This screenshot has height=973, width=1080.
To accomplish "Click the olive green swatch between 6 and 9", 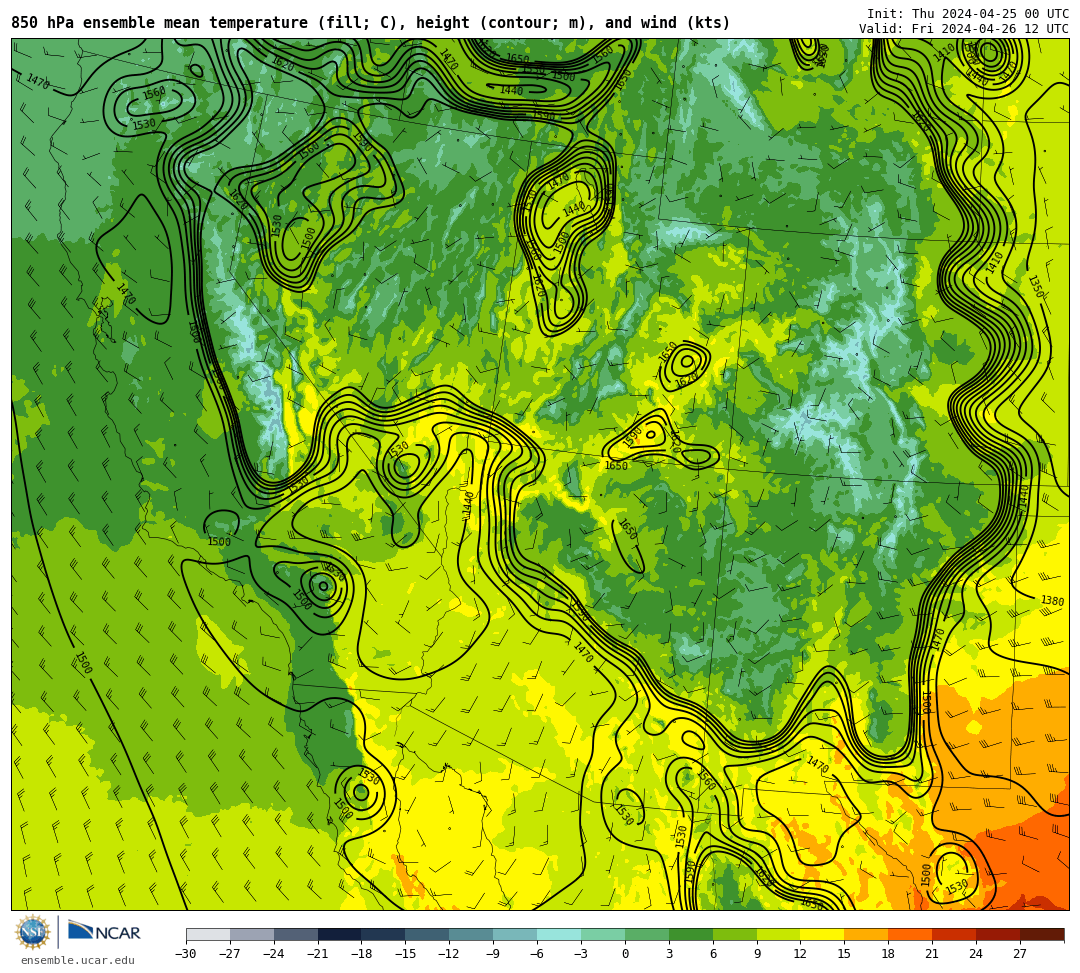I will click(x=735, y=934).
